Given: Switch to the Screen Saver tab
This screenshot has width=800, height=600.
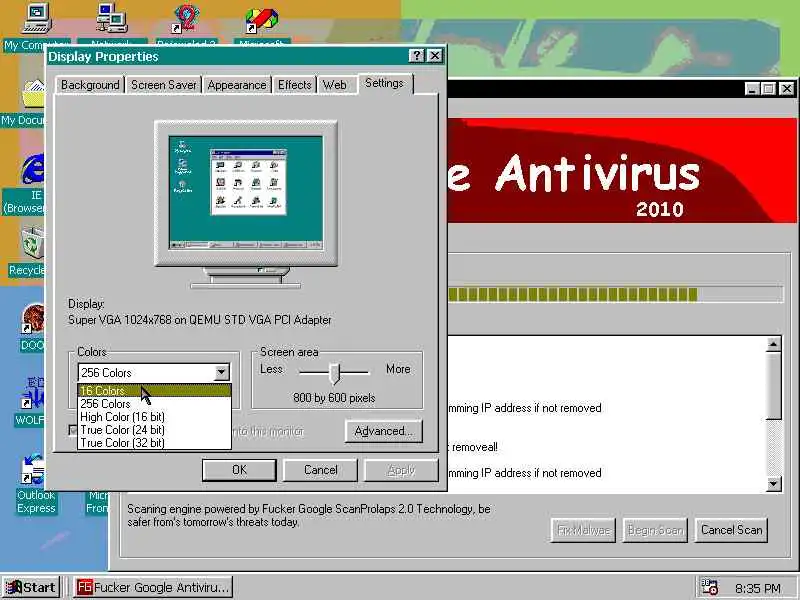Looking at the screenshot, I should pos(163,85).
